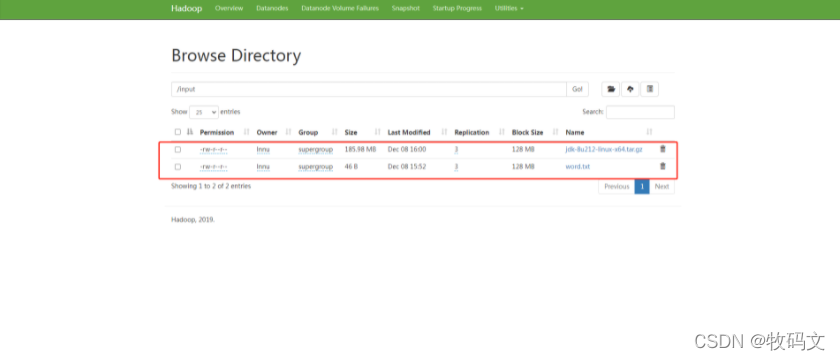Click the Browse Directory heading
The image size is (840, 360).
tap(236, 56)
